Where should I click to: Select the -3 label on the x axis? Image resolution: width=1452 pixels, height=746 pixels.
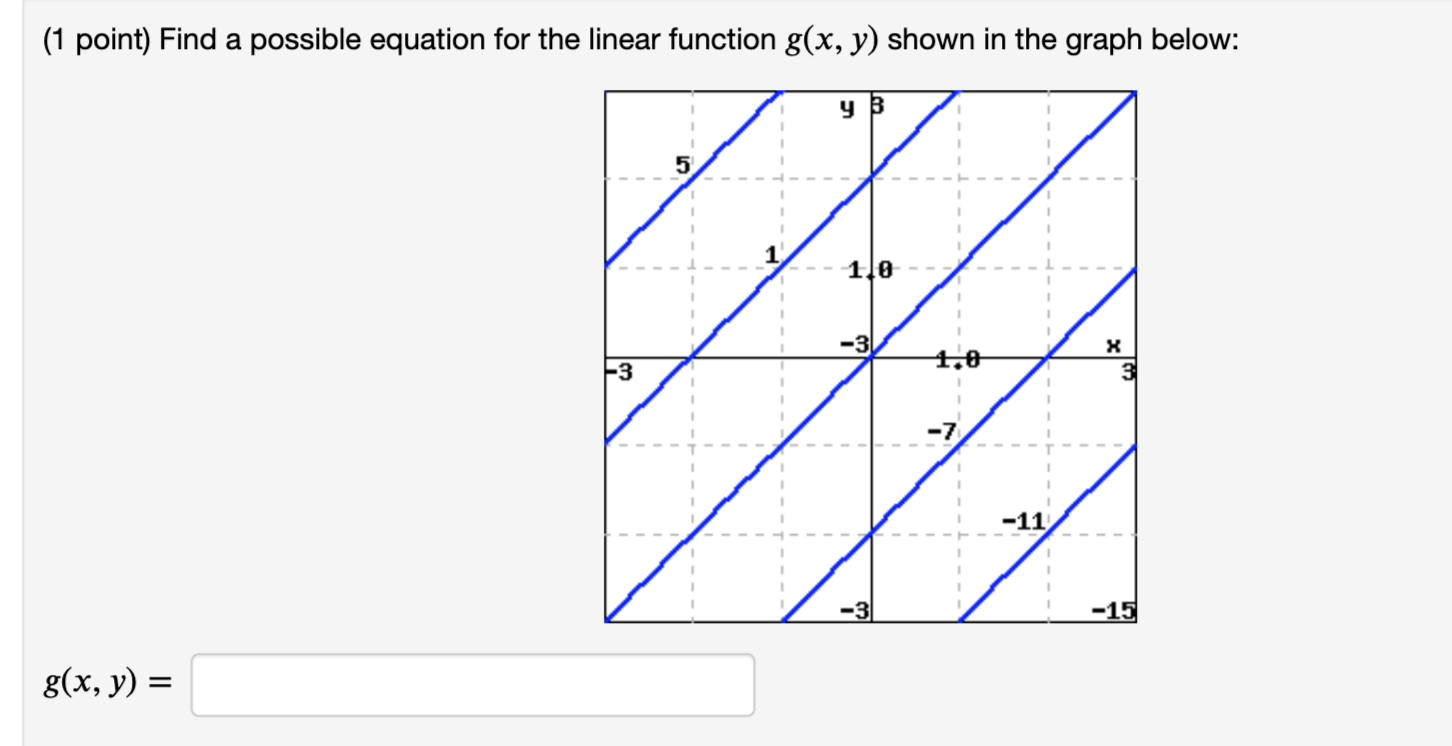click(x=615, y=371)
